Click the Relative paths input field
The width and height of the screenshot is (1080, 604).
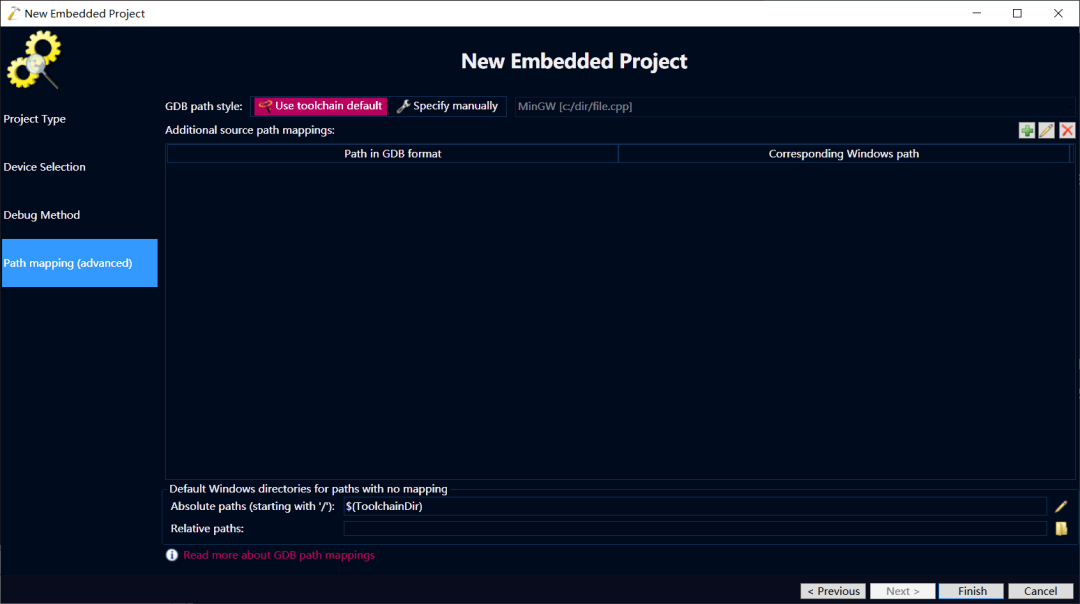[x=695, y=528]
